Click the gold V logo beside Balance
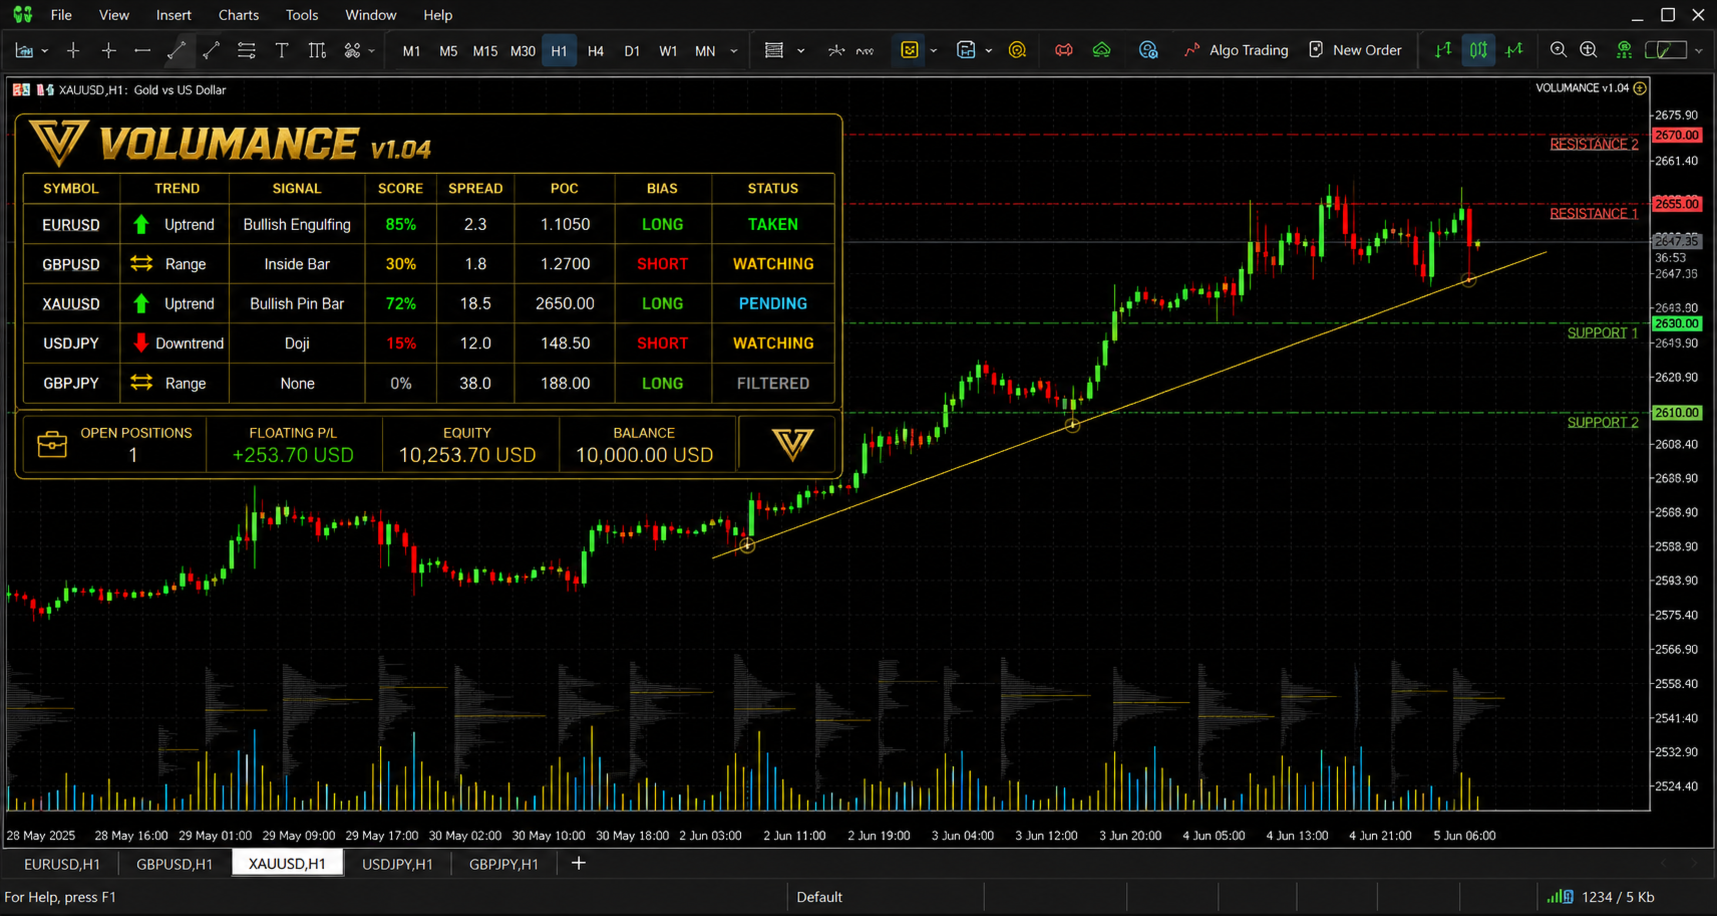Viewport: 1717px width, 916px height. tap(792, 444)
